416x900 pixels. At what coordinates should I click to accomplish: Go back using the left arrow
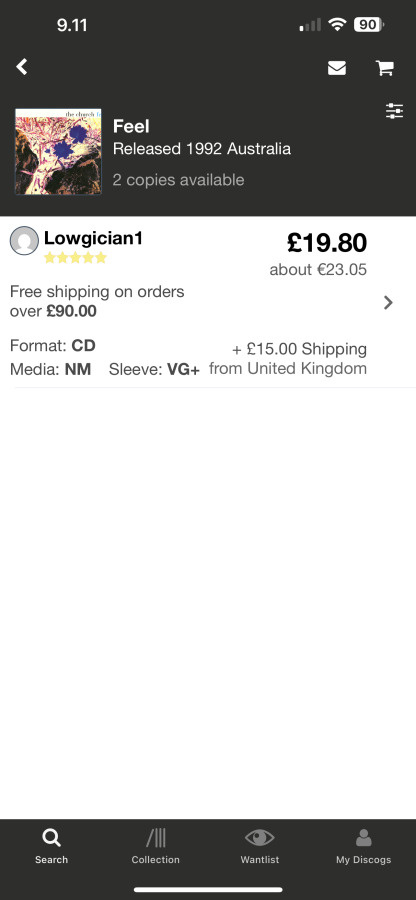coord(22,67)
